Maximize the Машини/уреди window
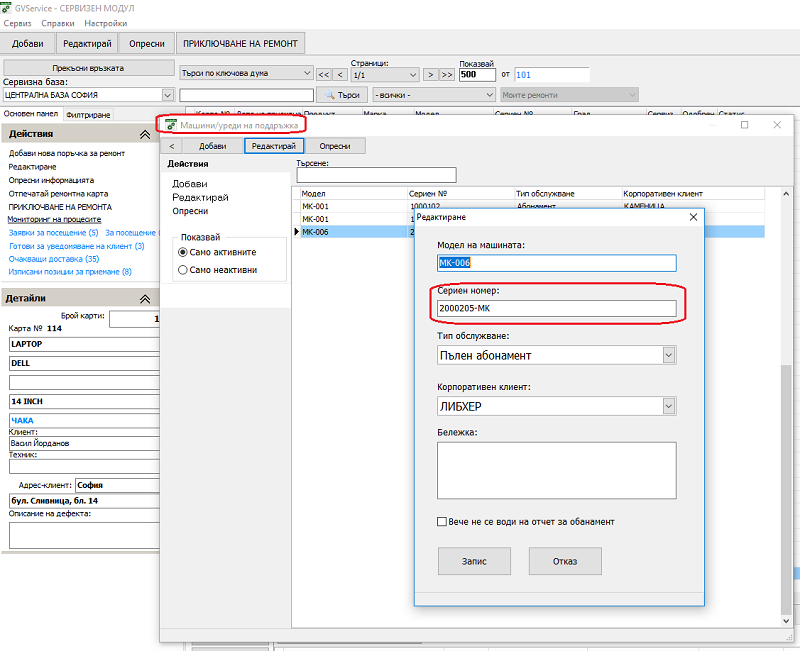The image size is (800, 651). point(744,125)
